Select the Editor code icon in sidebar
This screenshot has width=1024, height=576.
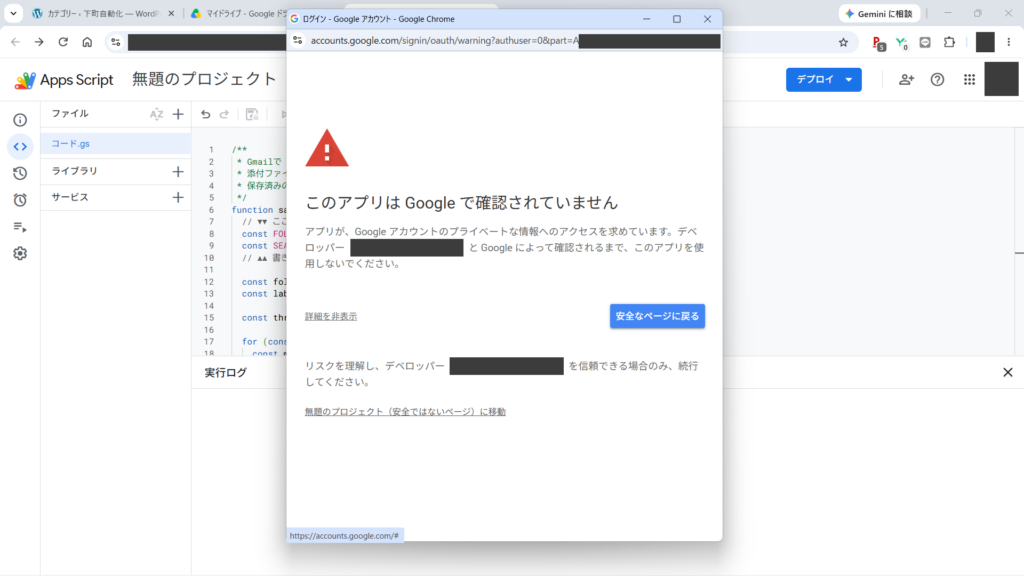pos(20,147)
